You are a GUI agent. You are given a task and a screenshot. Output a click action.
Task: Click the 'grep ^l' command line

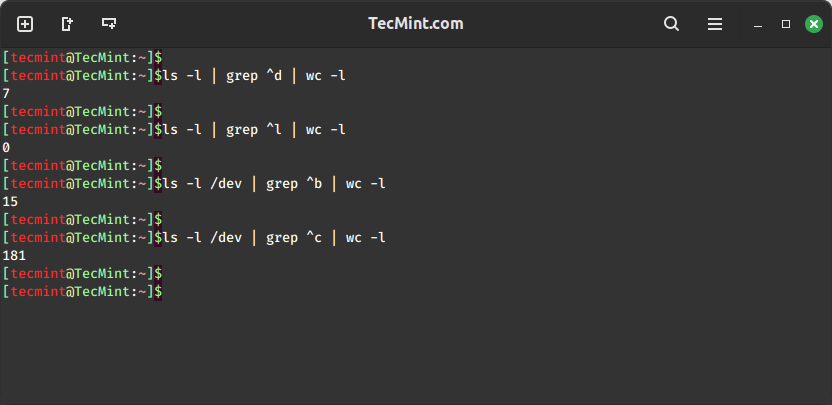[x=254, y=130]
